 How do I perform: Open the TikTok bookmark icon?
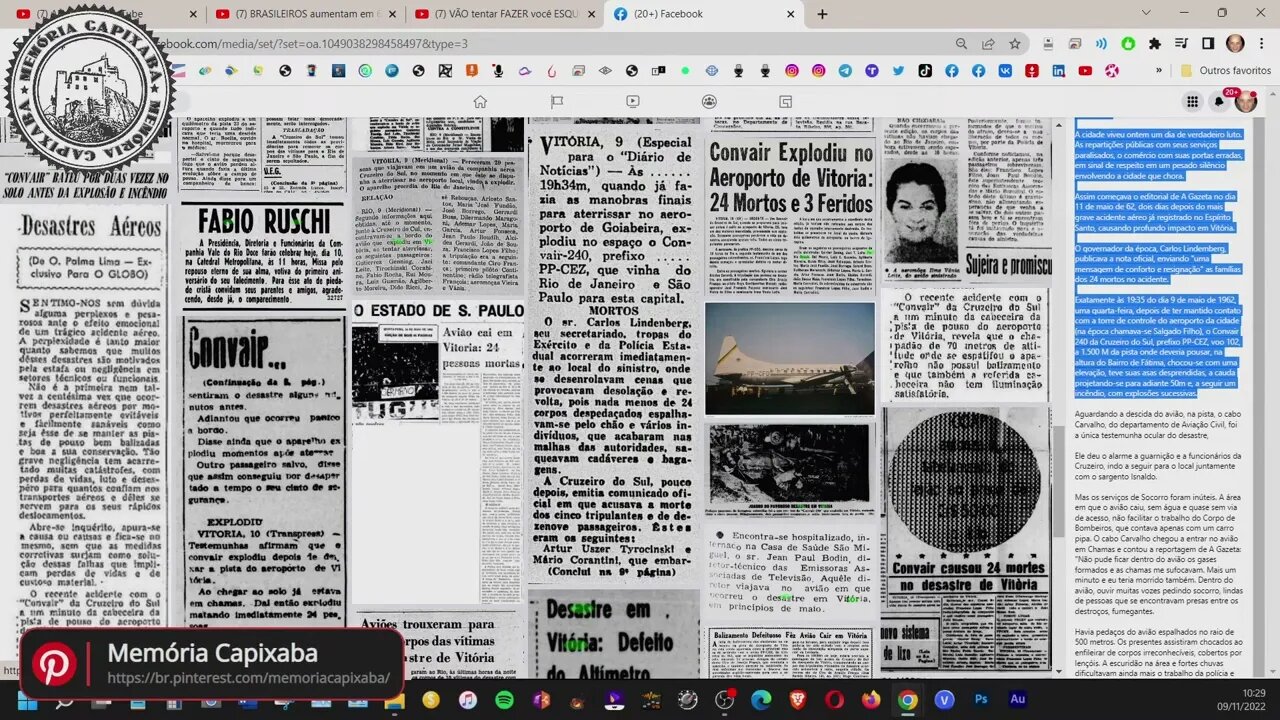(925, 71)
